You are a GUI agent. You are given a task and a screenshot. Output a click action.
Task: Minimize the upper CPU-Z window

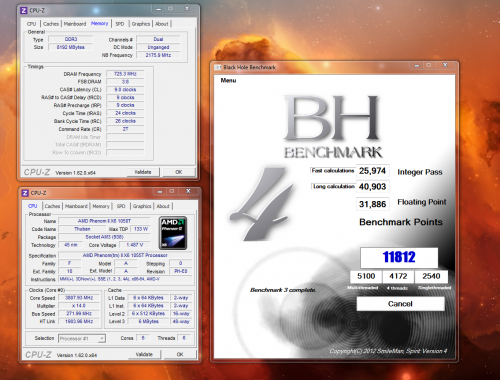[158, 9]
